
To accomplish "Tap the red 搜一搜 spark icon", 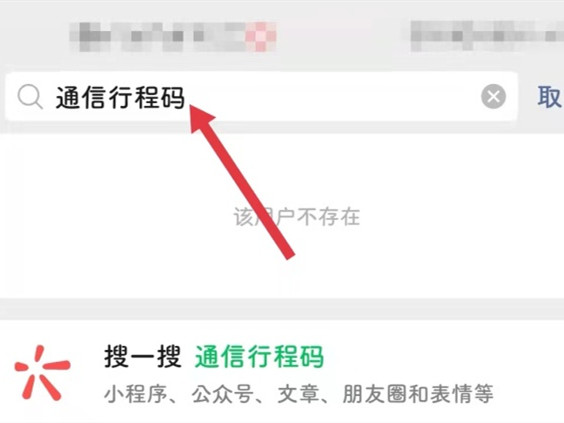I will click(42, 373).
